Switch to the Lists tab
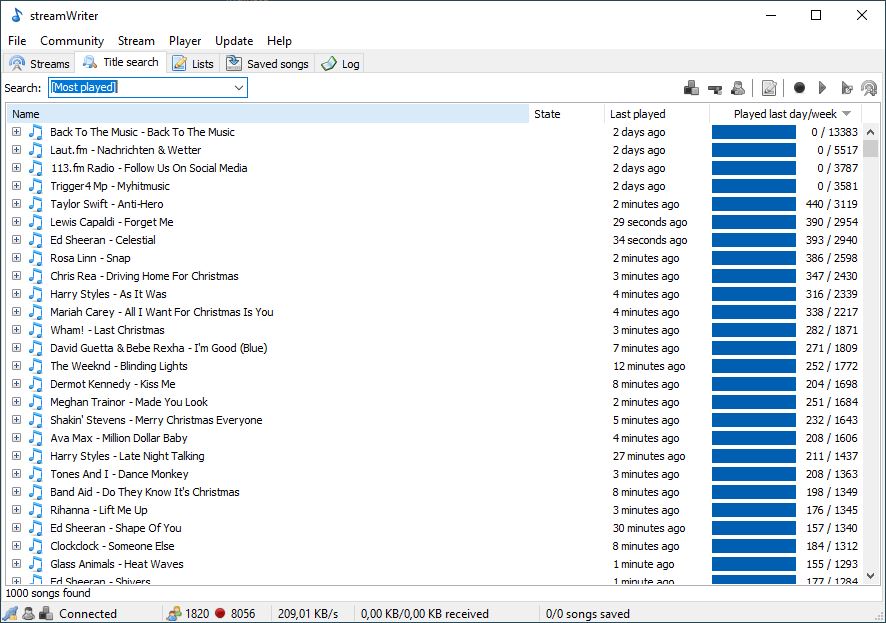Viewport: 886px width, 623px height. (x=193, y=63)
